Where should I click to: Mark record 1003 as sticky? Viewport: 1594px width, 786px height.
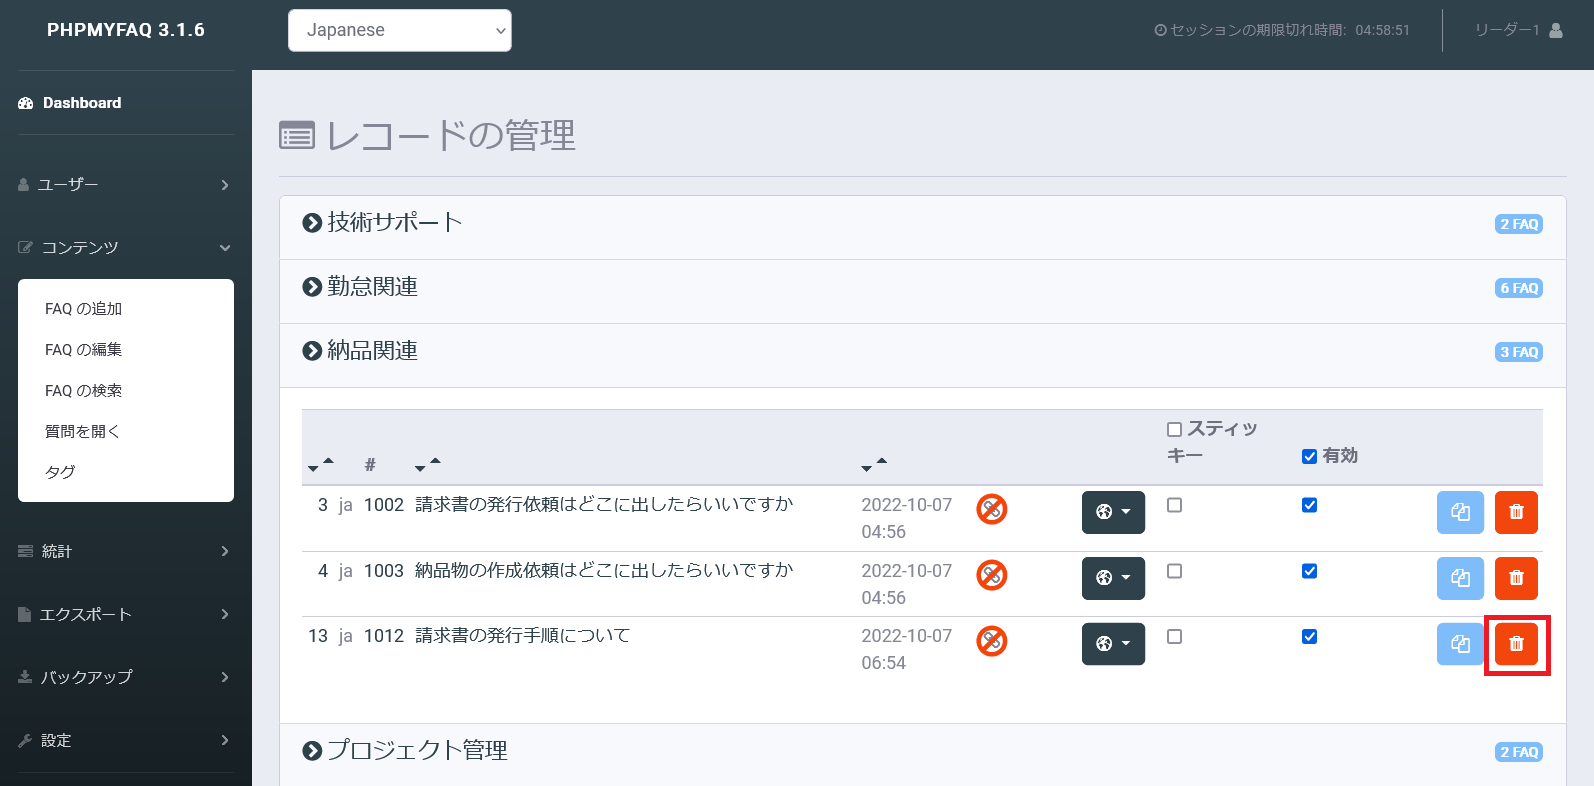(x=1174, y=571)
